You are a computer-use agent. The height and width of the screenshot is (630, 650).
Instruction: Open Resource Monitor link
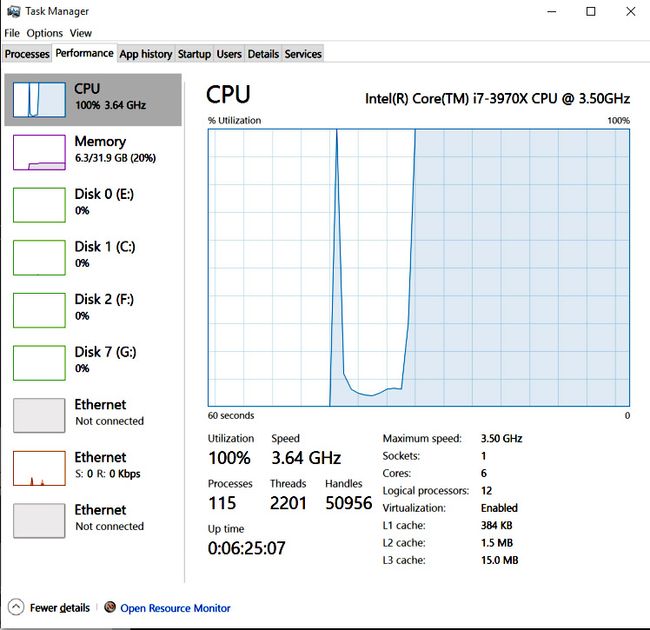point(175,608)
